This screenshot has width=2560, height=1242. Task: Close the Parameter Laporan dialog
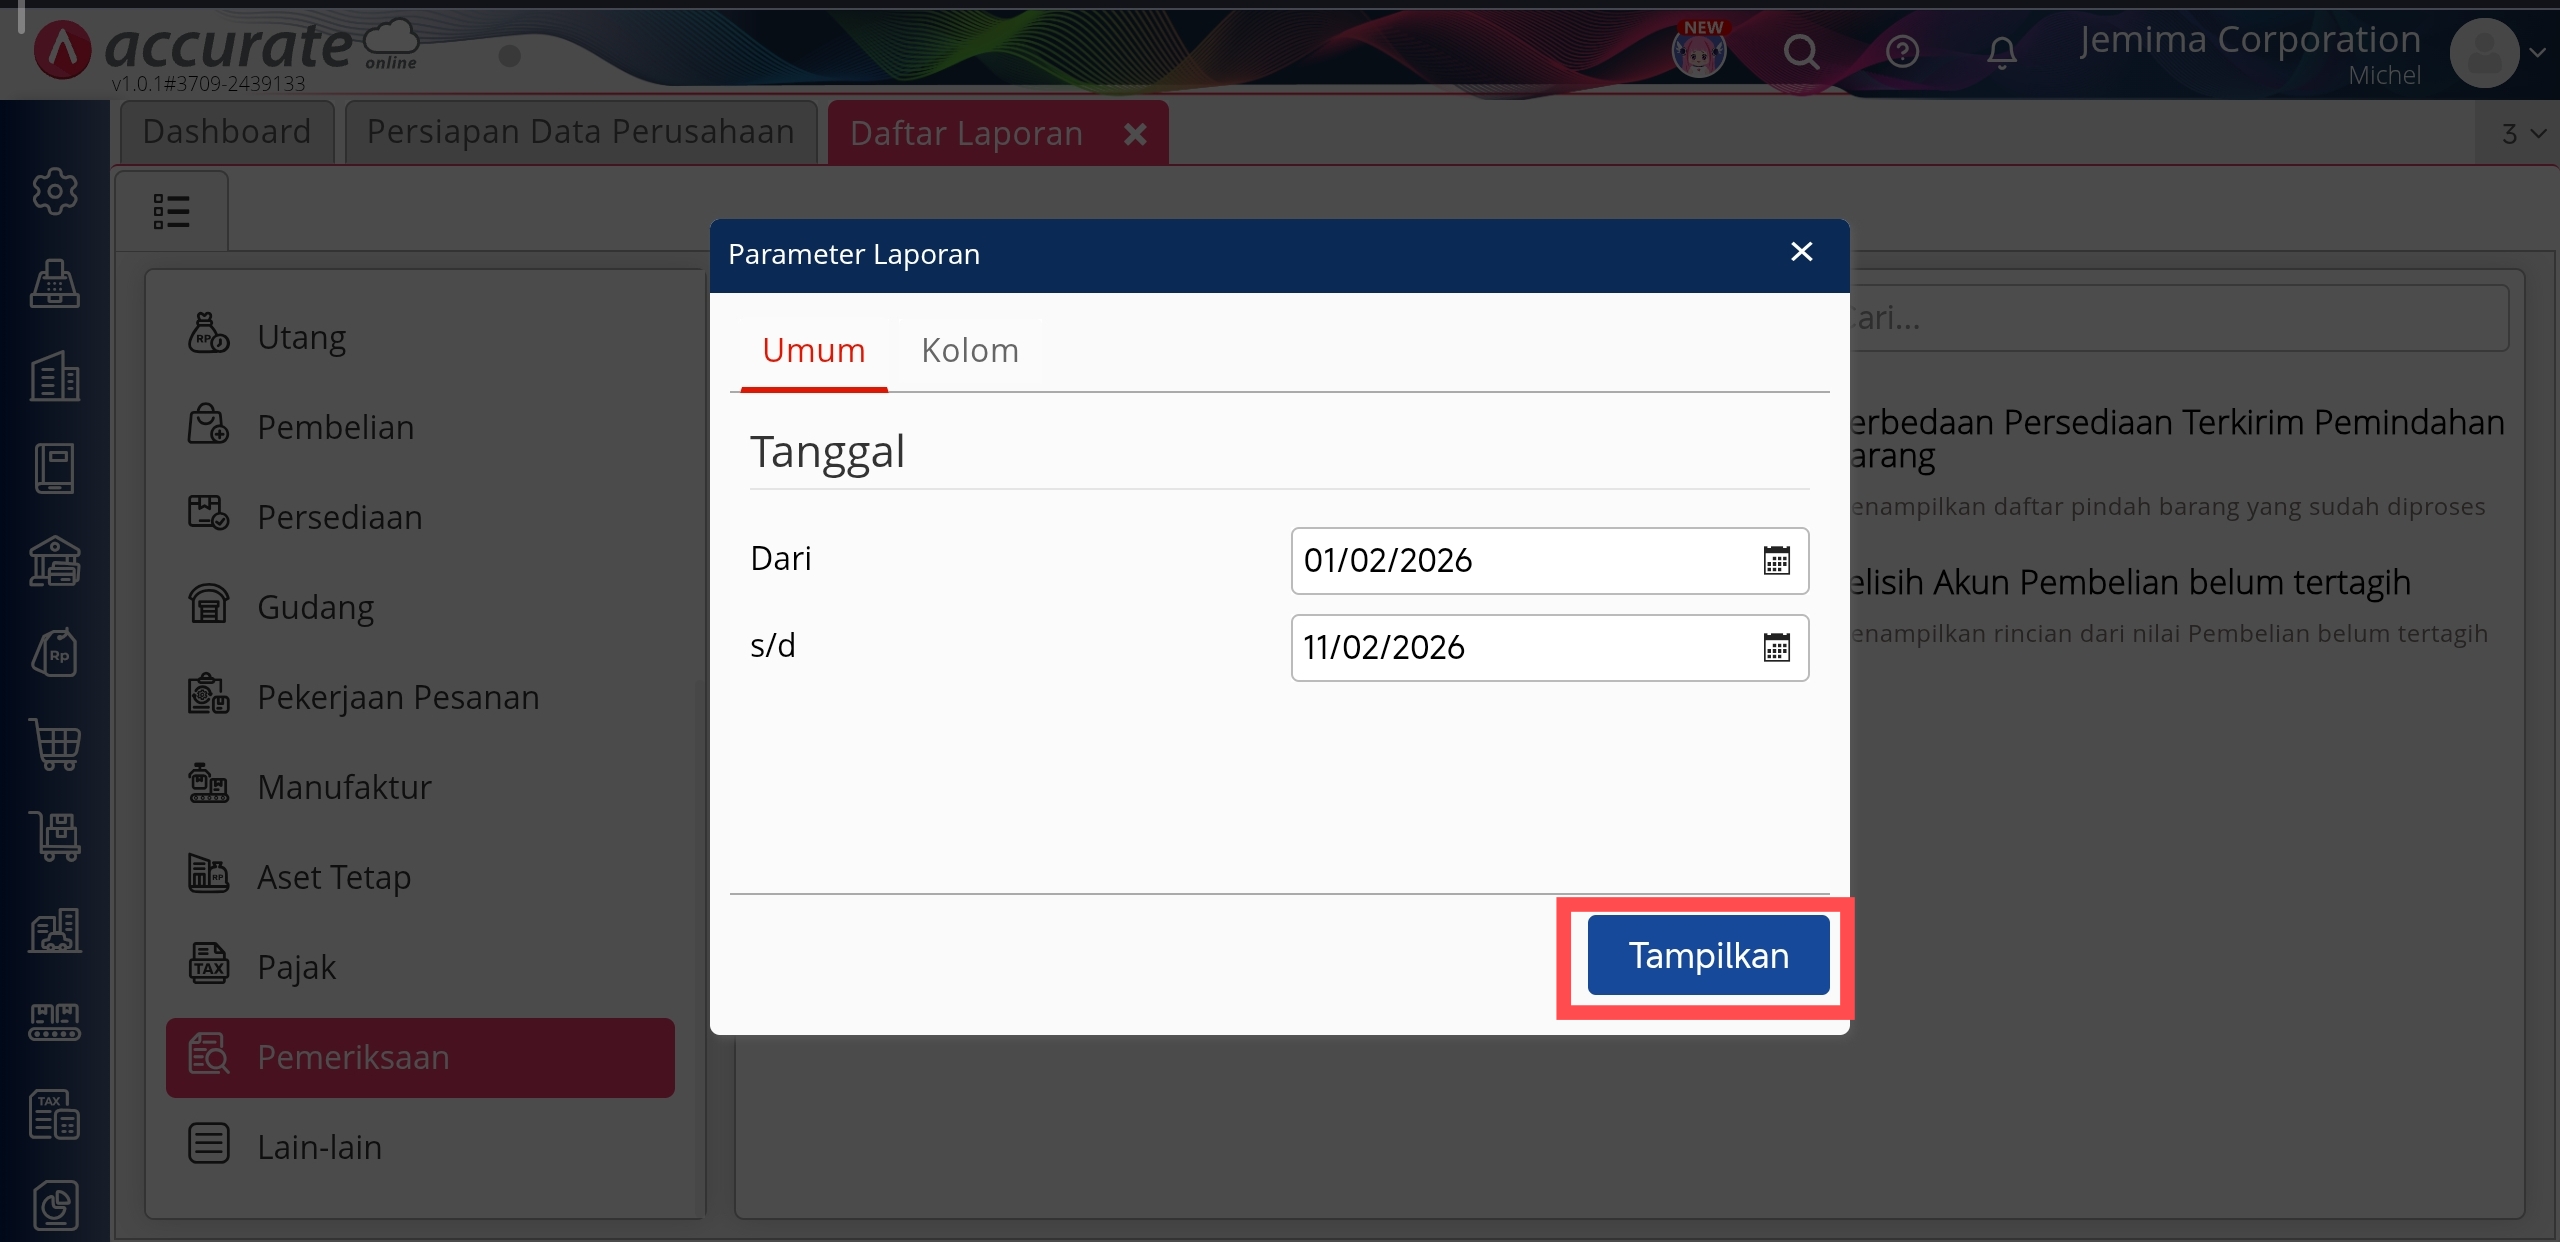1801,252
